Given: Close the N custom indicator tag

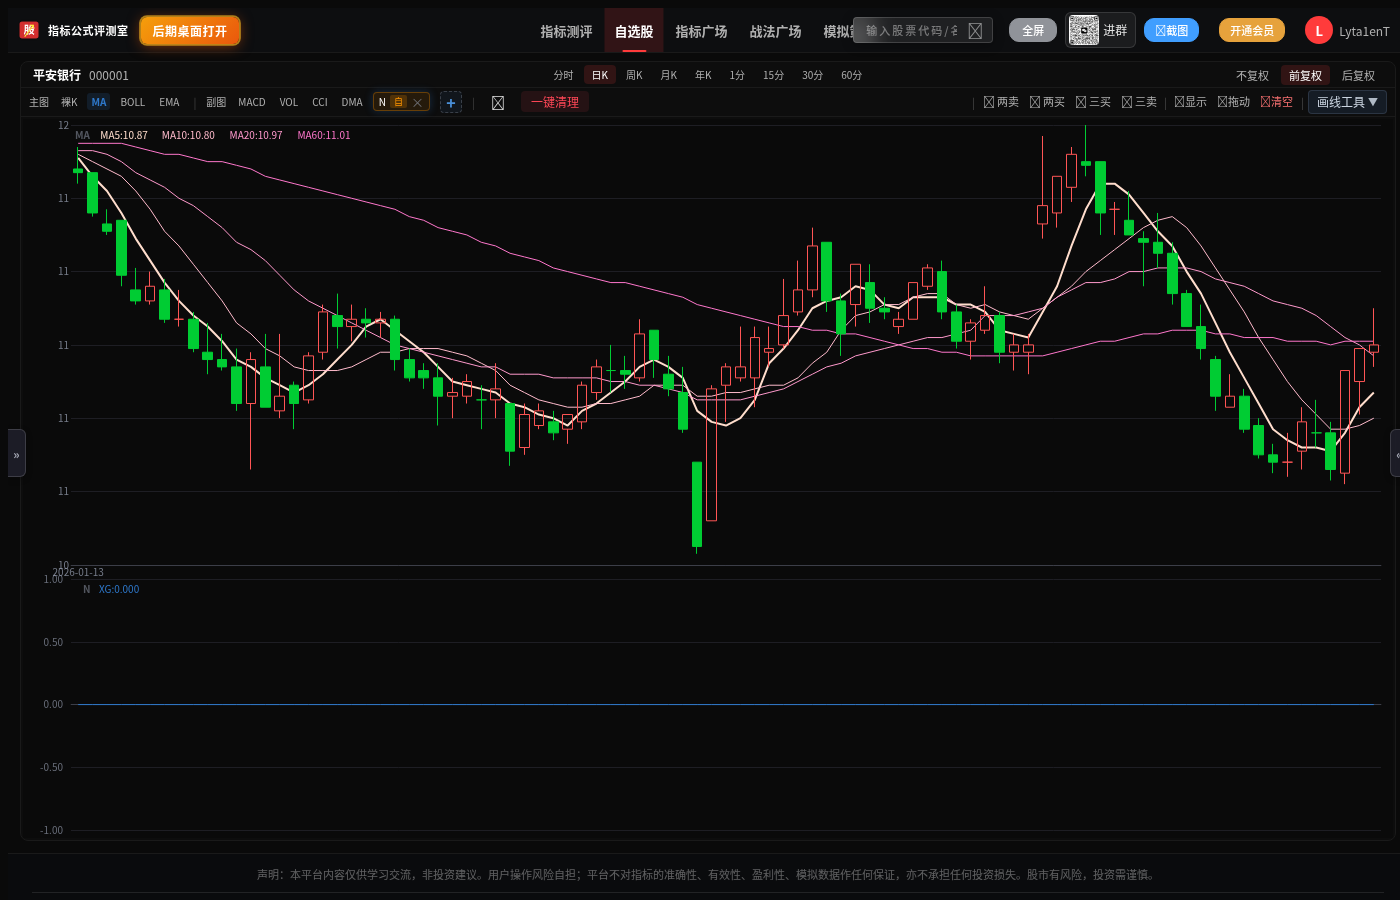Looking at the screenshot, I should (x=418, y=102).
